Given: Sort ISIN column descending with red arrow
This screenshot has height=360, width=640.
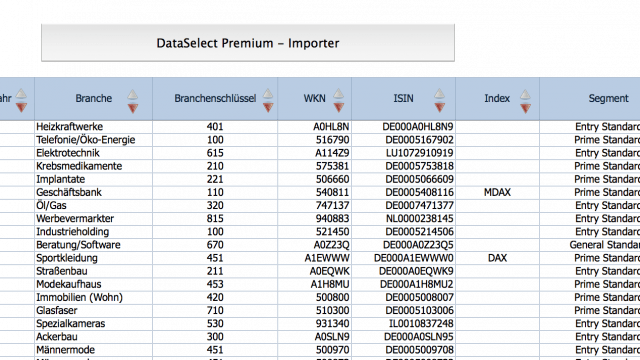Looking at the screenshot, I should pos(439,107).
